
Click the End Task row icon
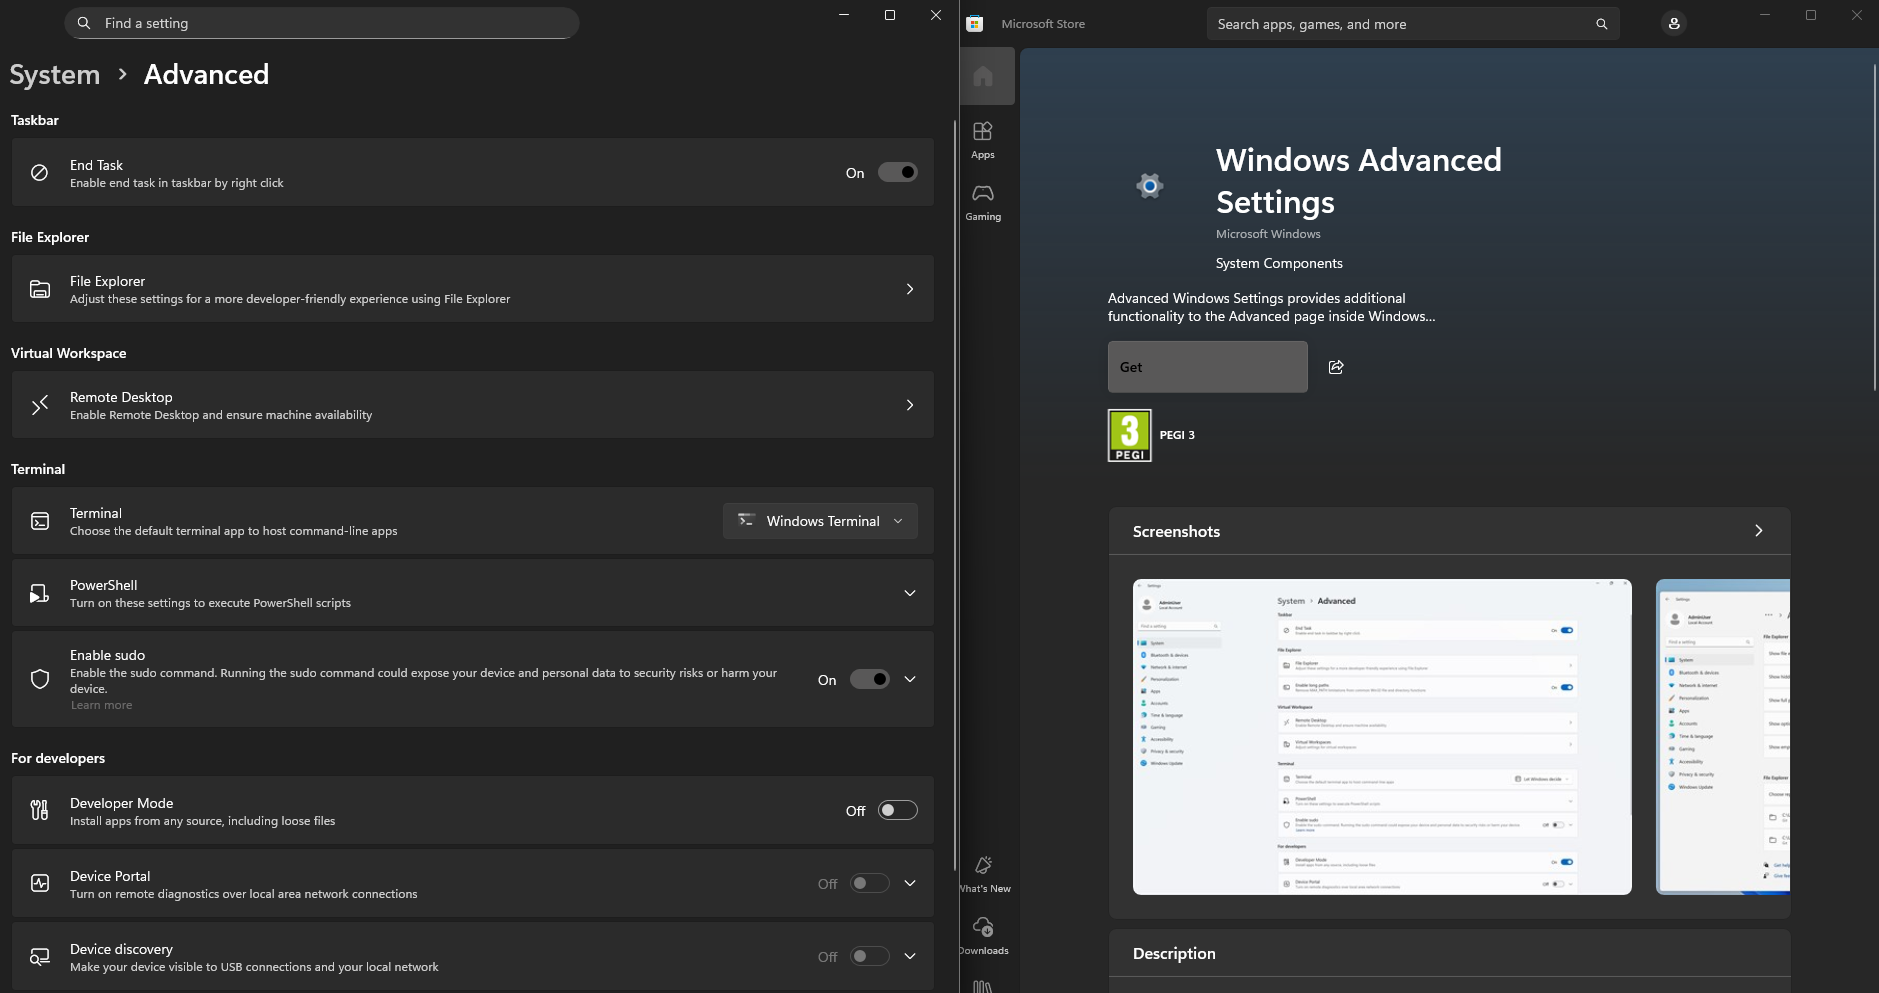click(x=40, y=172)
